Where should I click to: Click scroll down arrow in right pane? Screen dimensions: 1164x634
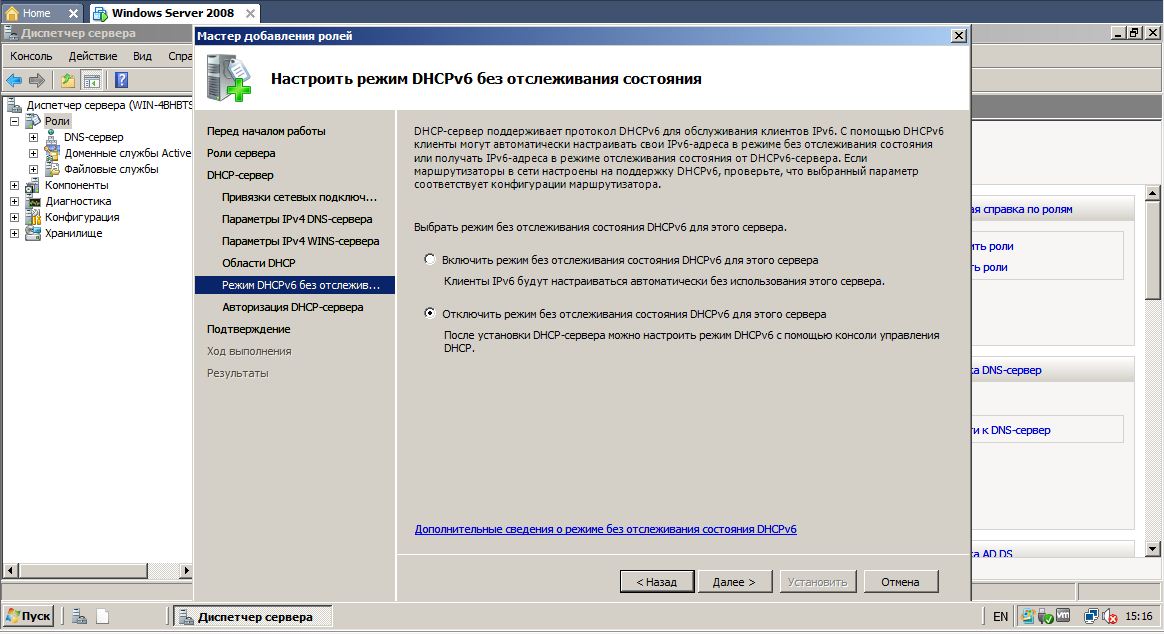[x=1152, y=549]
